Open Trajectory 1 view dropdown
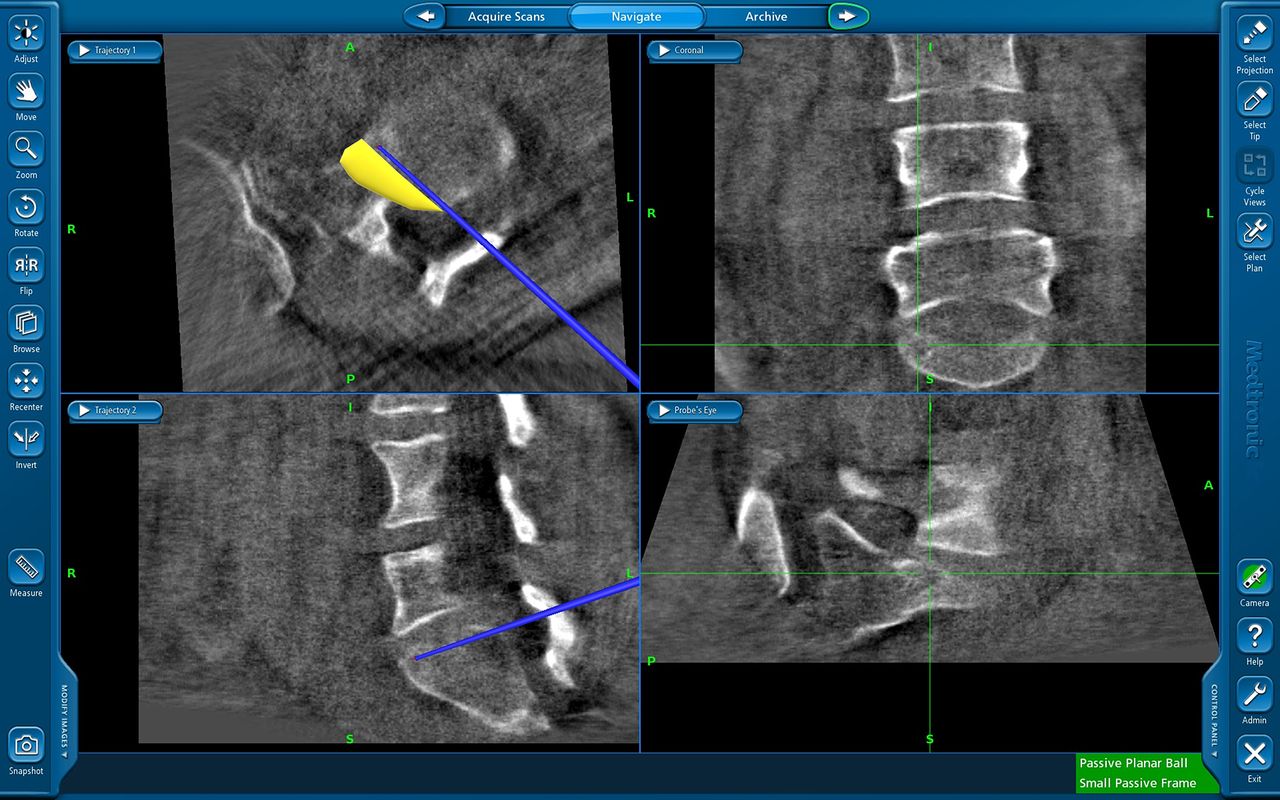 click(x=115, y=50)
